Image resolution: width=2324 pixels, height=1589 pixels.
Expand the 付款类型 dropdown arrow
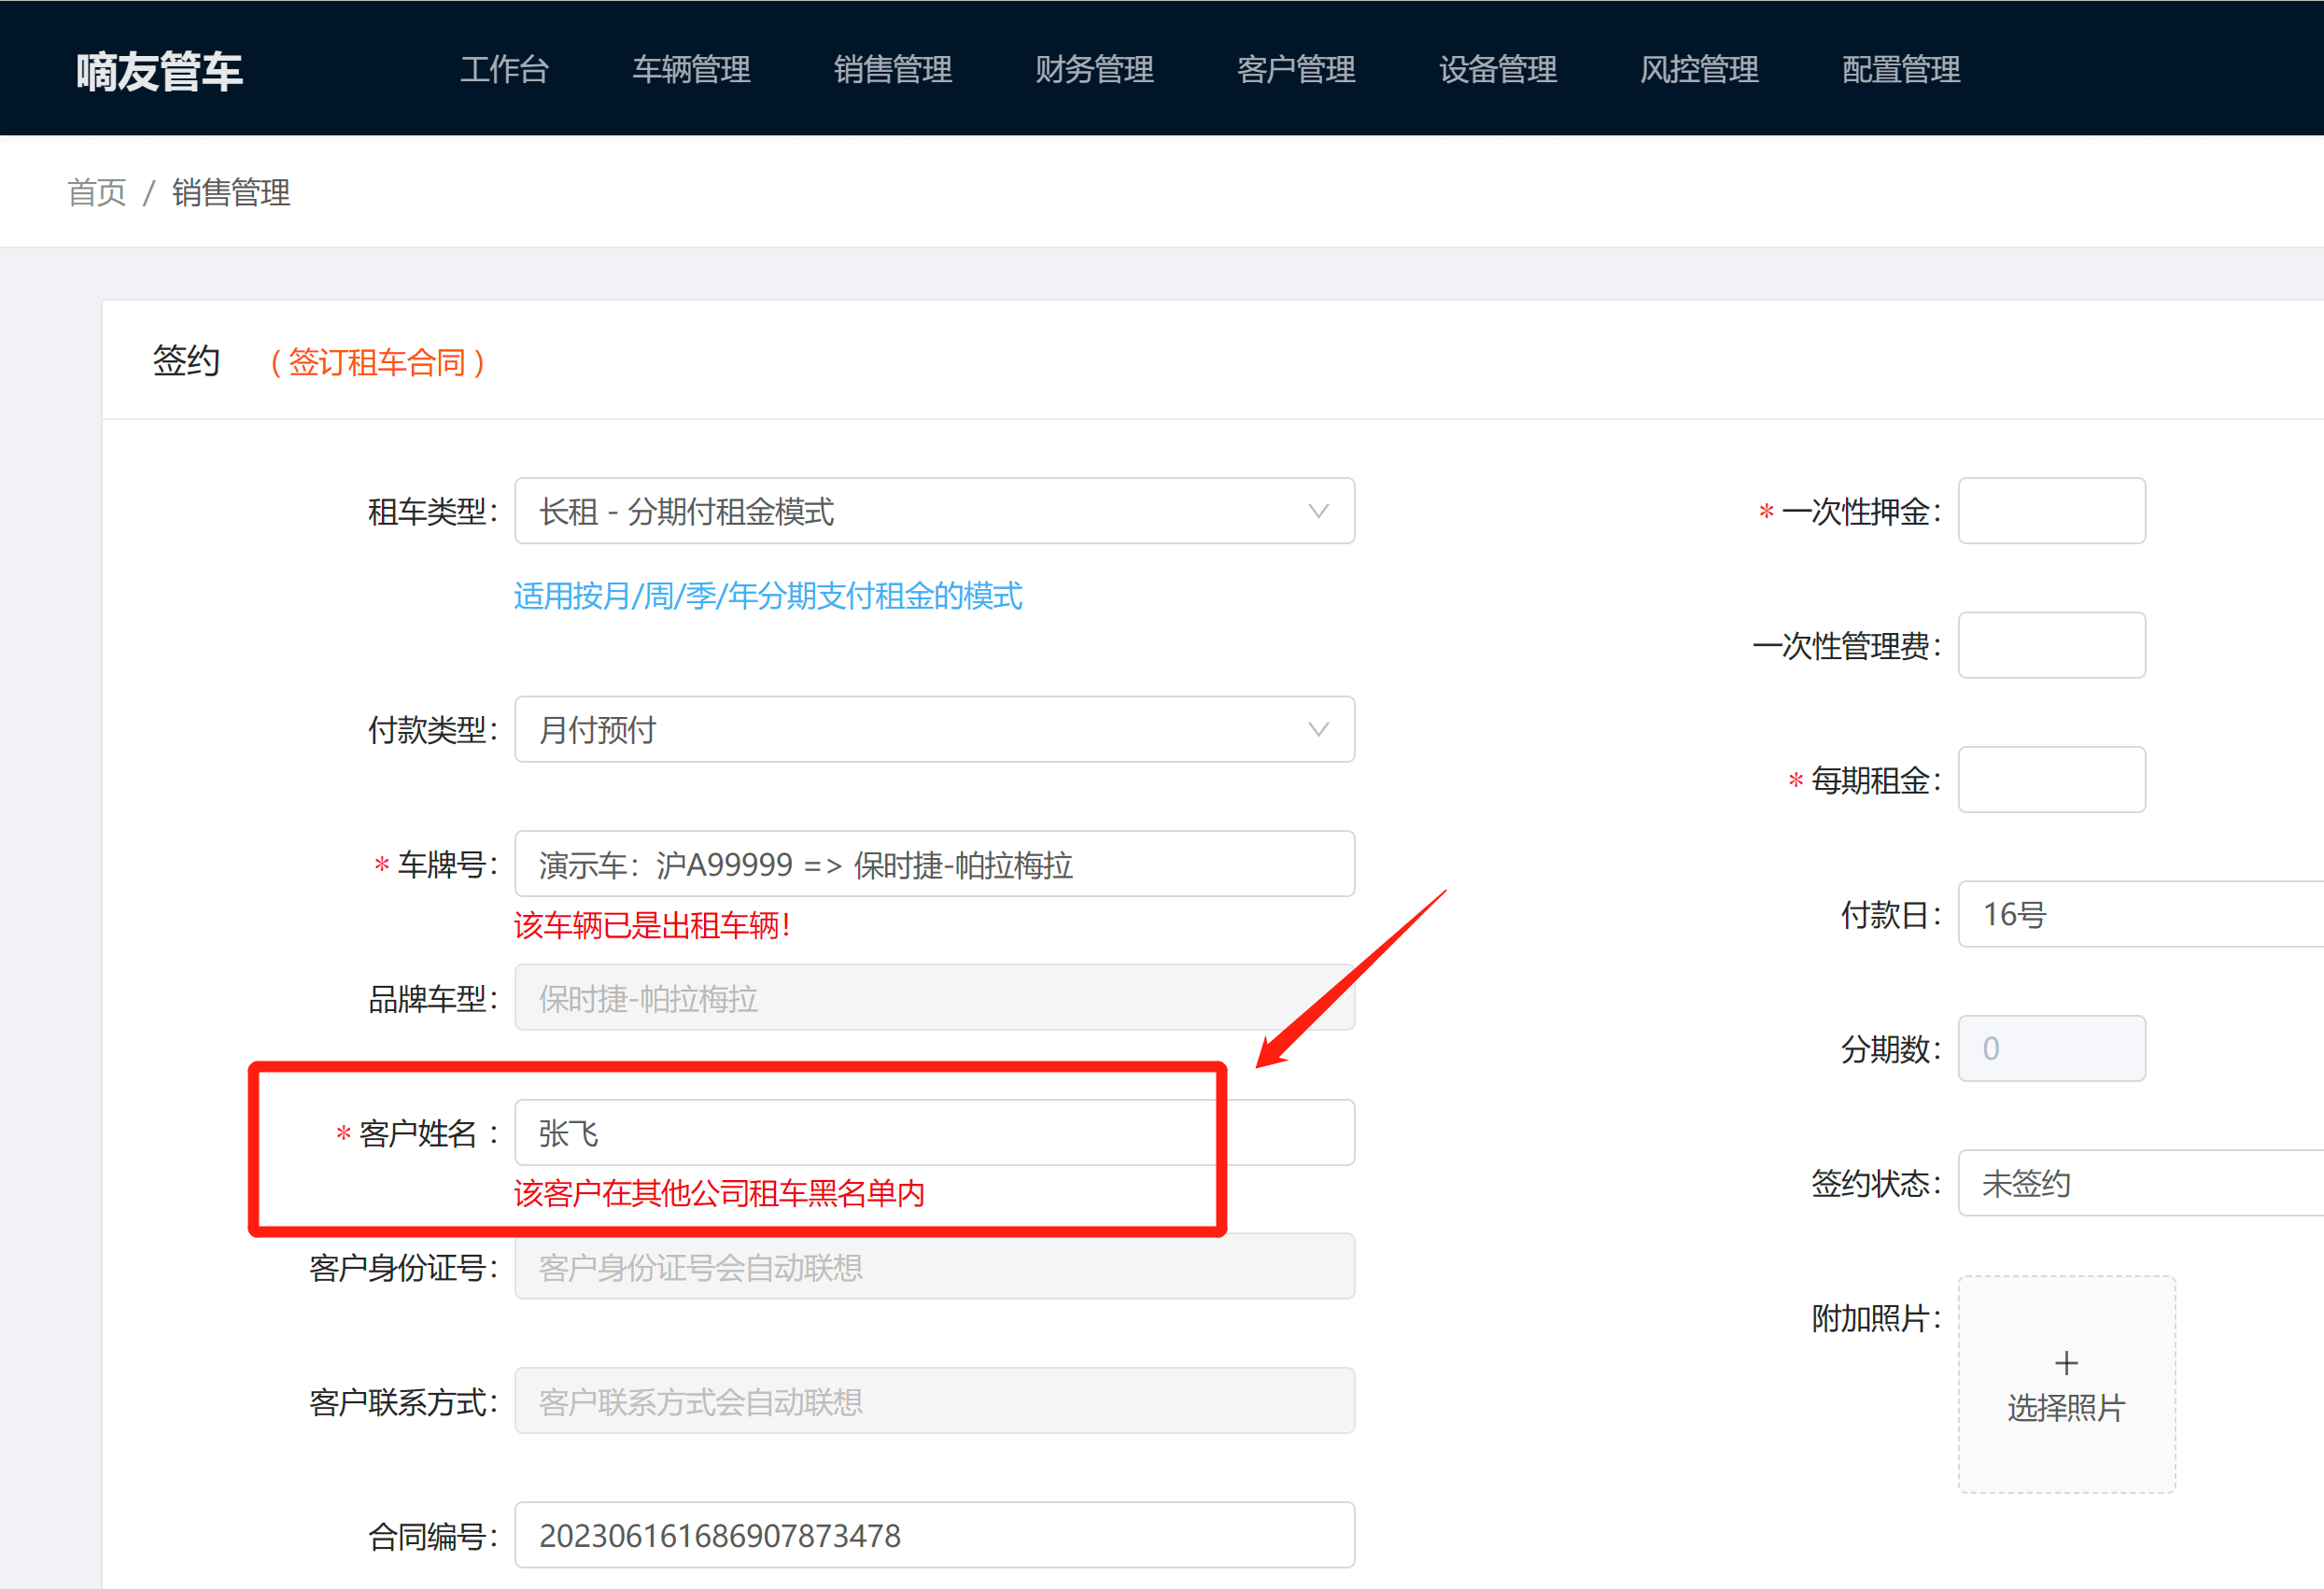(x=1318, y=729)
